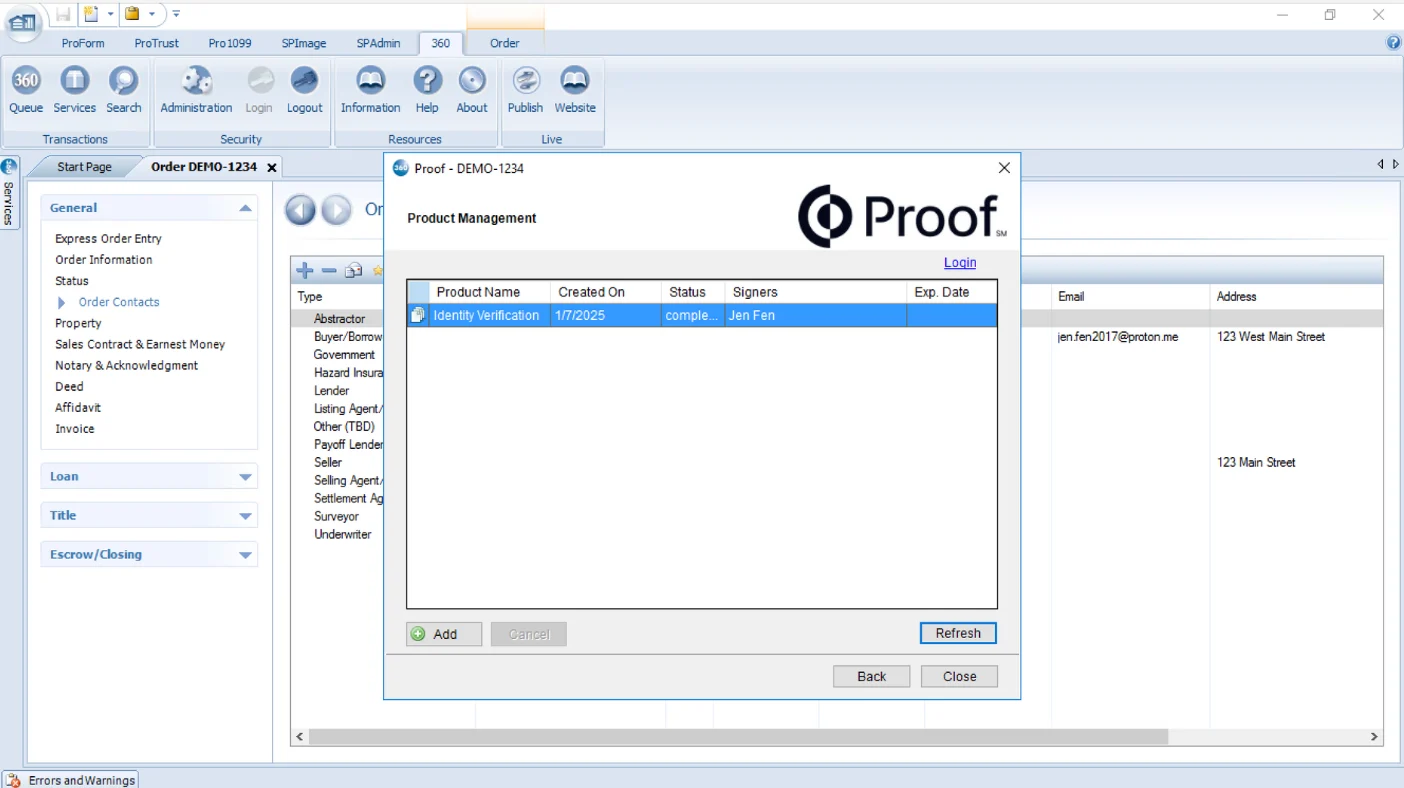Switch to the ProForm ribbon tab
This screenshot has height=788, width=1404.
82,43
